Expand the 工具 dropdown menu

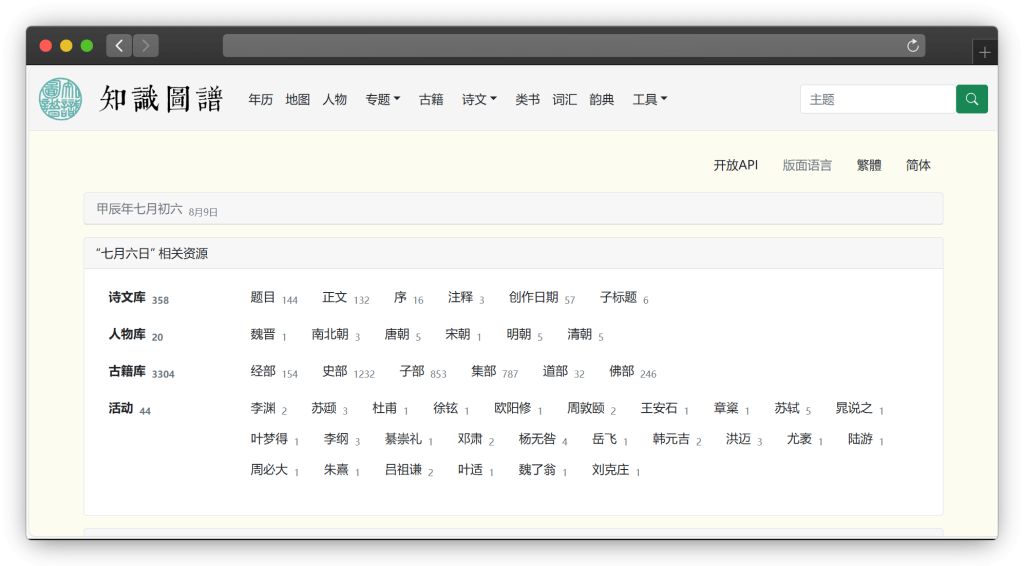[x=649, y=100]
